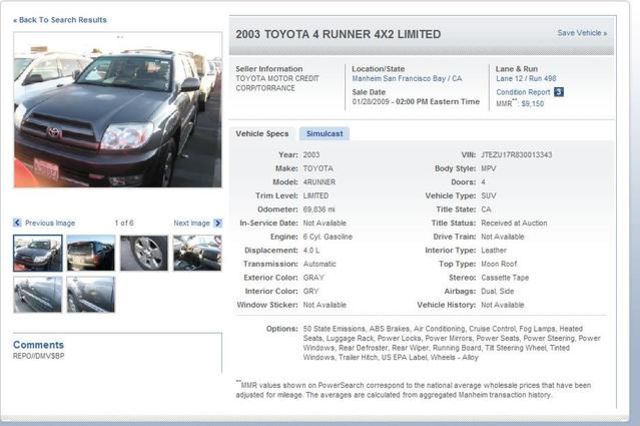This screenshot has height=426, width=640.
Task: Click the Displacement value 4.0 L
Action: [x=311, y=250]
